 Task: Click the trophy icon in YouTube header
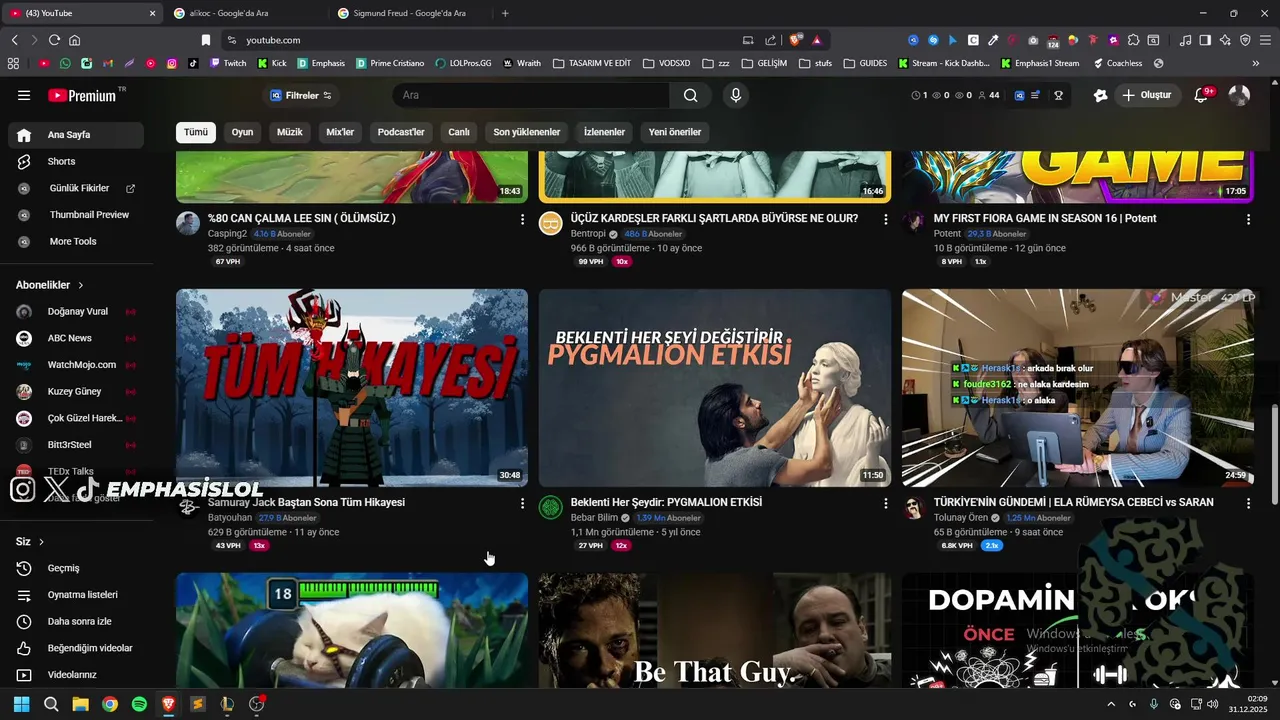tap(1058, 95)
